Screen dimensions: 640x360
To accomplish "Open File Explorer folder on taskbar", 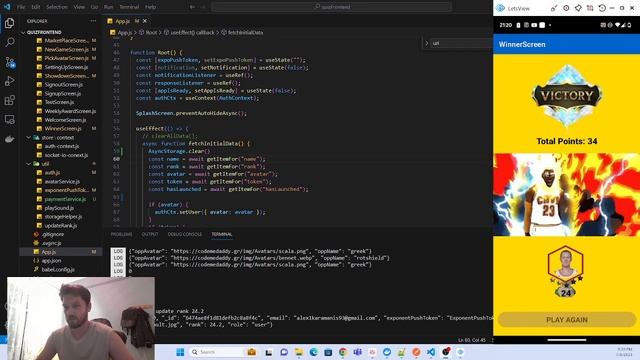I will pos(299,352).
